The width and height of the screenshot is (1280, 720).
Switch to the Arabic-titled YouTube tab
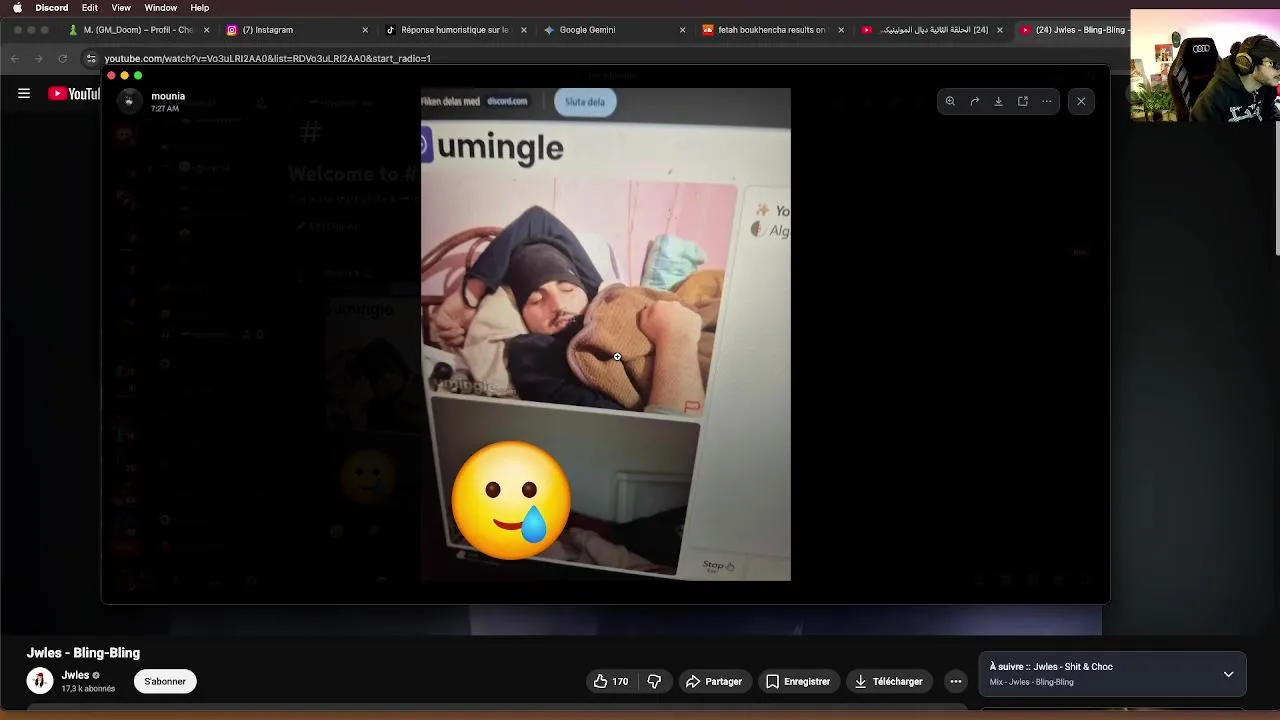[x=930, y=30]
